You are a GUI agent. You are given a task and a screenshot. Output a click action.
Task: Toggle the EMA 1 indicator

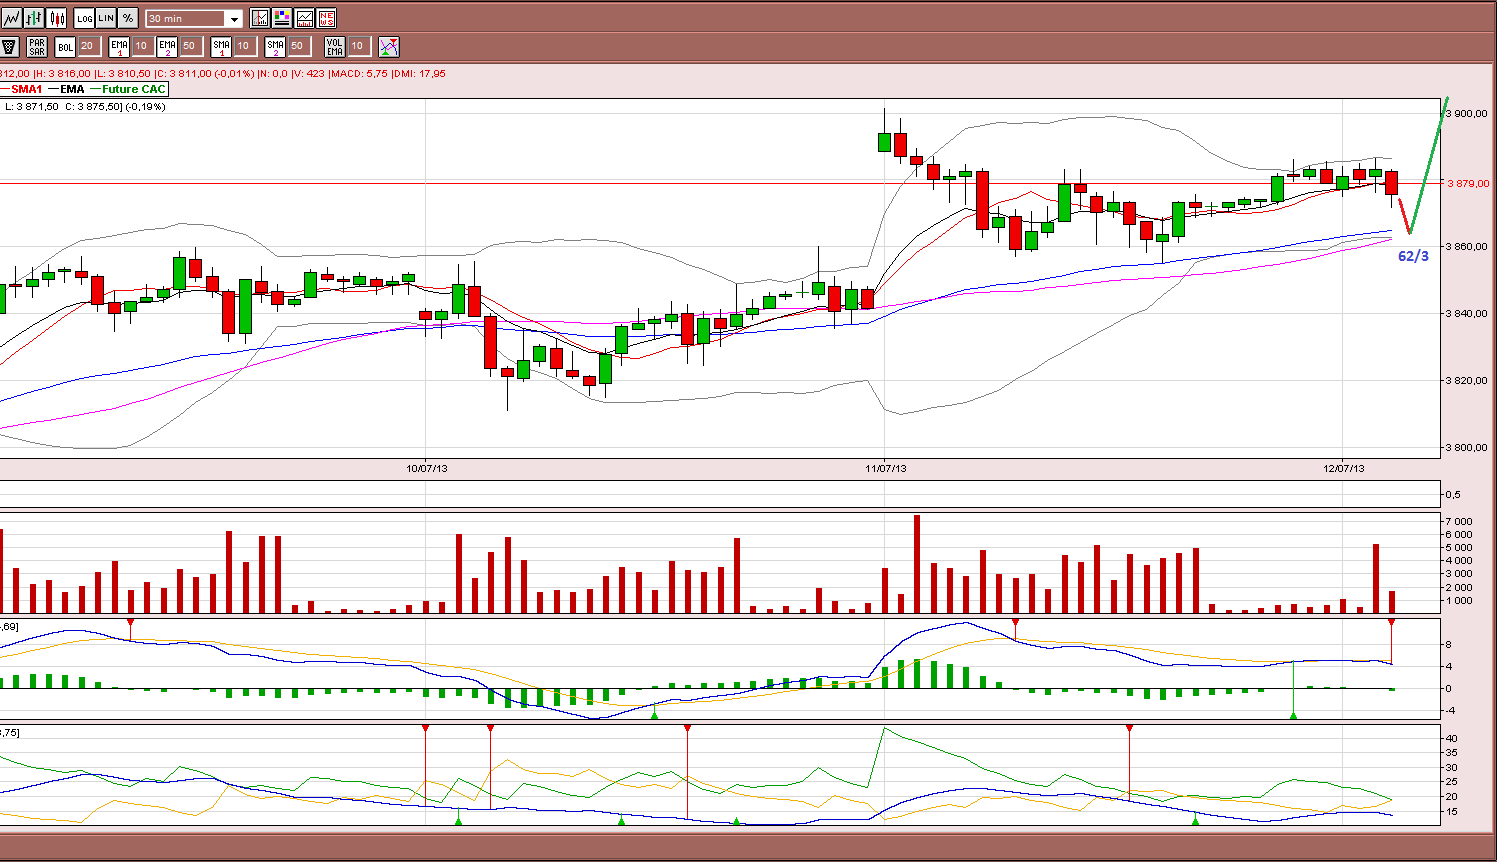120,46
